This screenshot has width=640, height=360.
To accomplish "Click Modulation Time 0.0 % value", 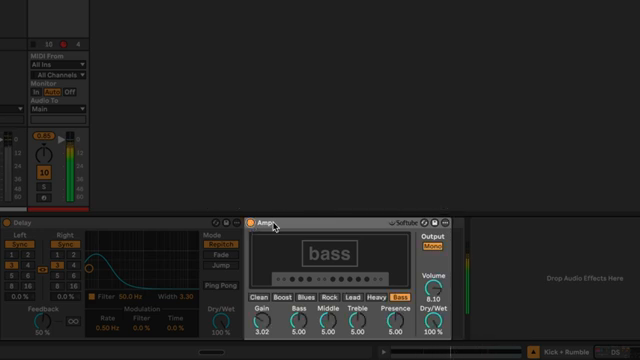I will 175,328.
